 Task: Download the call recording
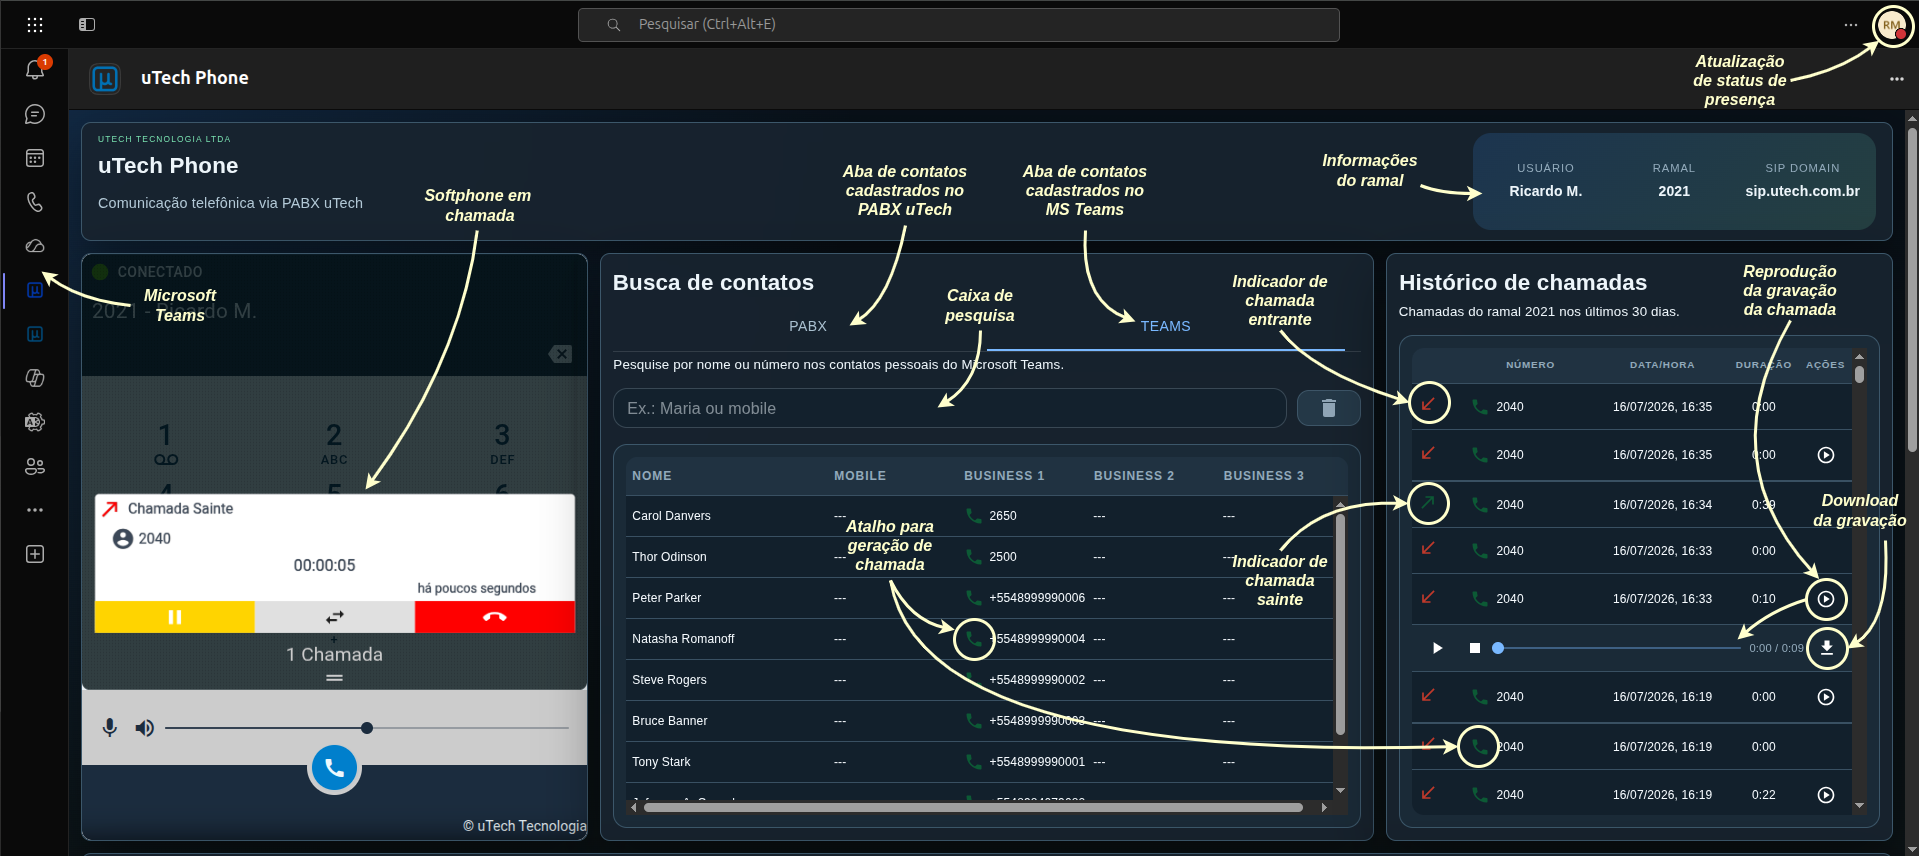(1826, 648)
